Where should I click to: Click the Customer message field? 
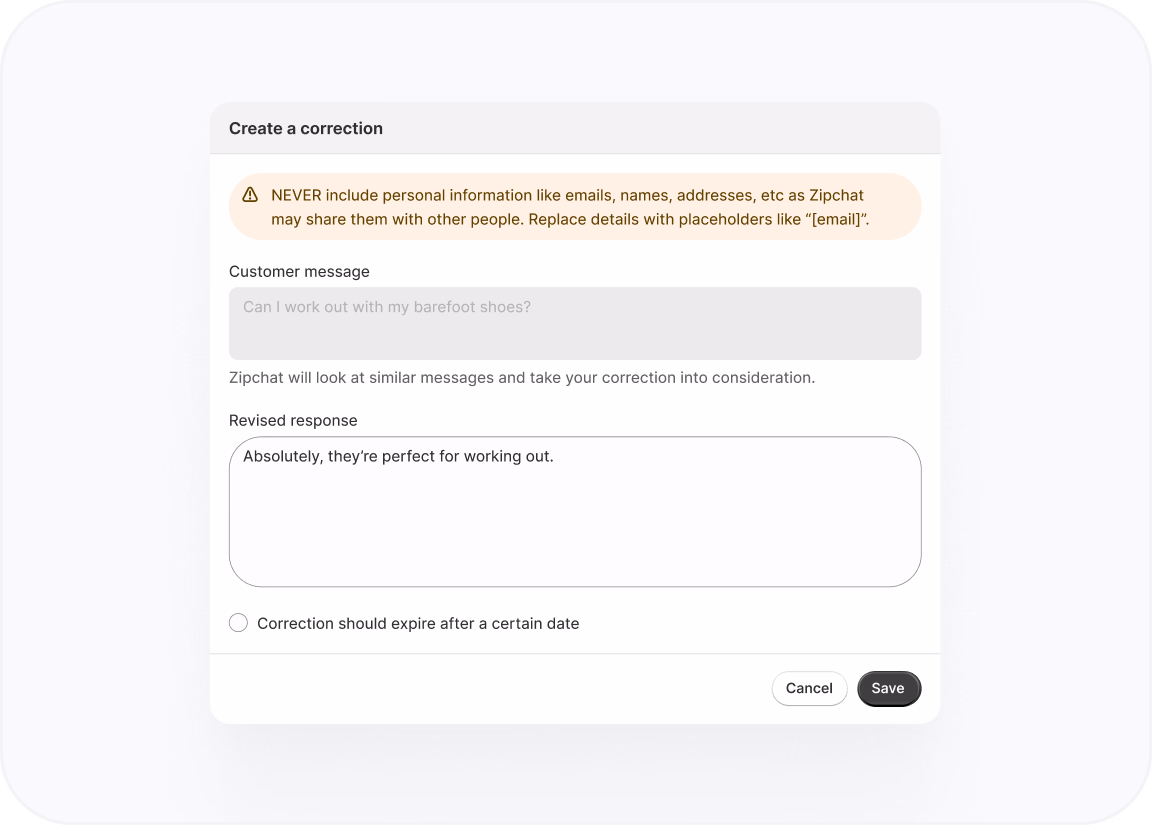tap(575, 322)
